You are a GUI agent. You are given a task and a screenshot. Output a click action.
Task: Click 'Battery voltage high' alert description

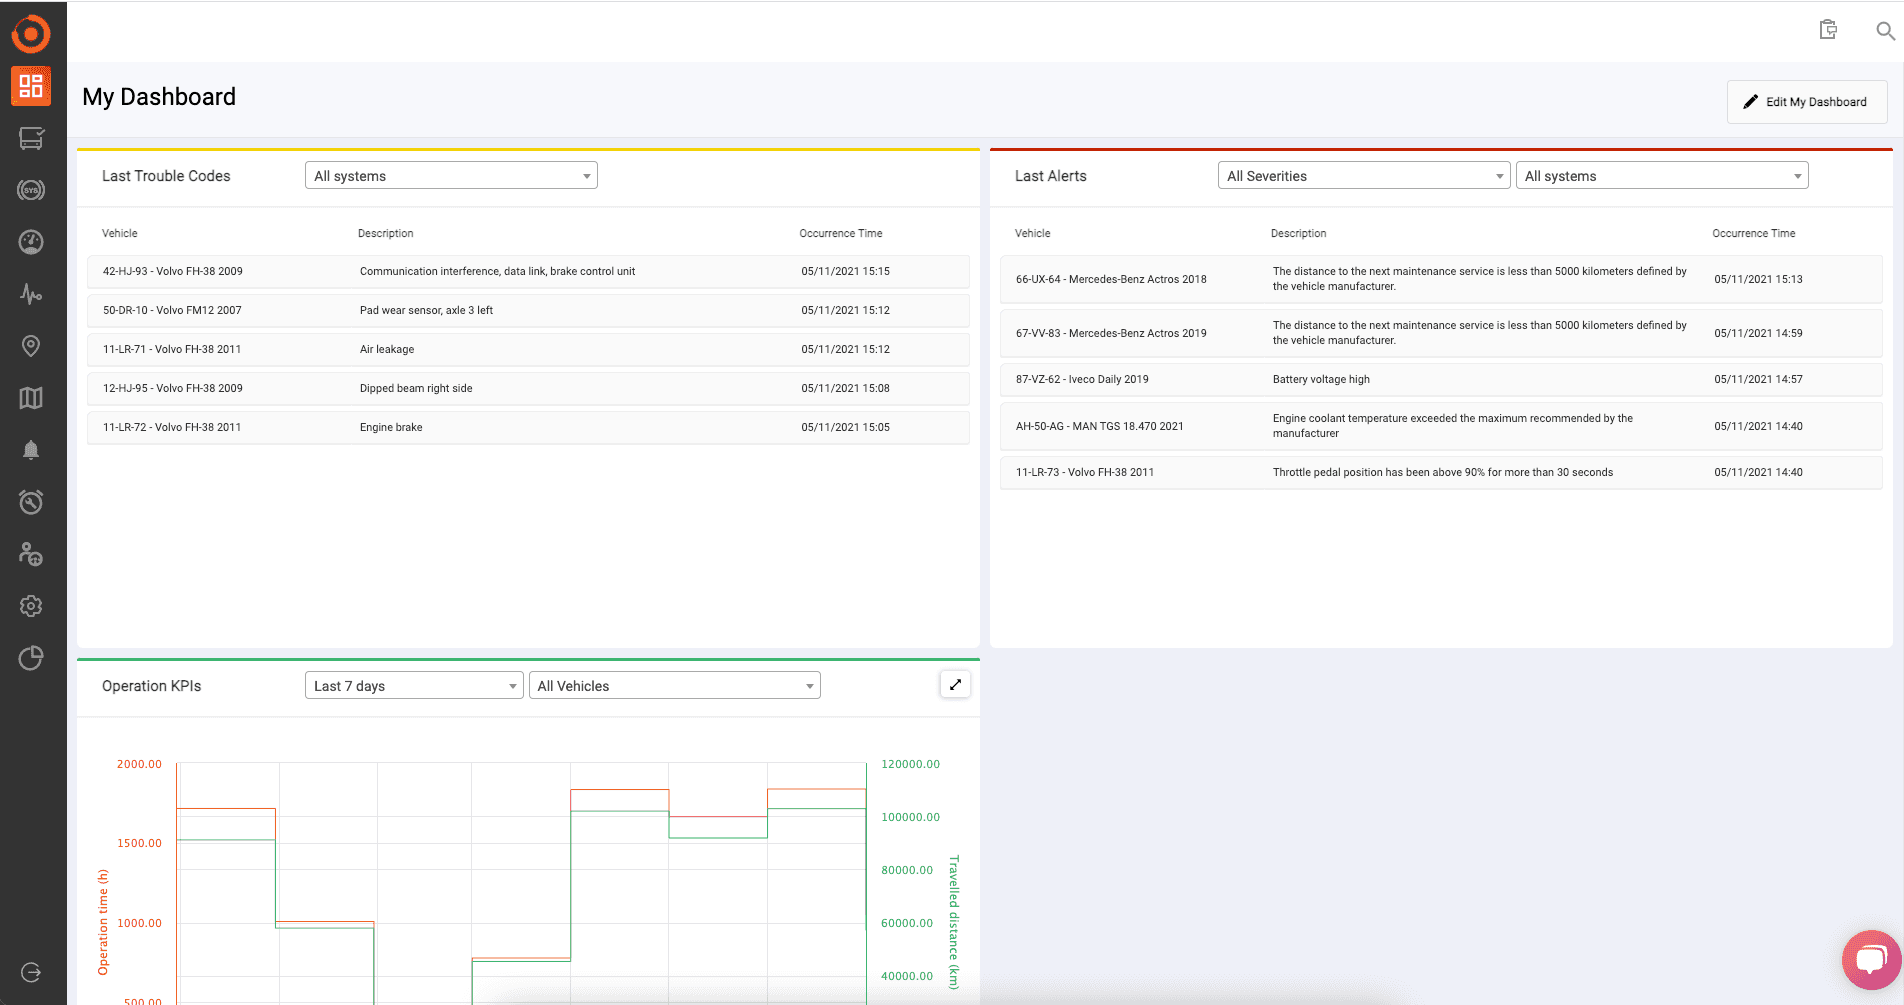click(x=1321, y=379)
